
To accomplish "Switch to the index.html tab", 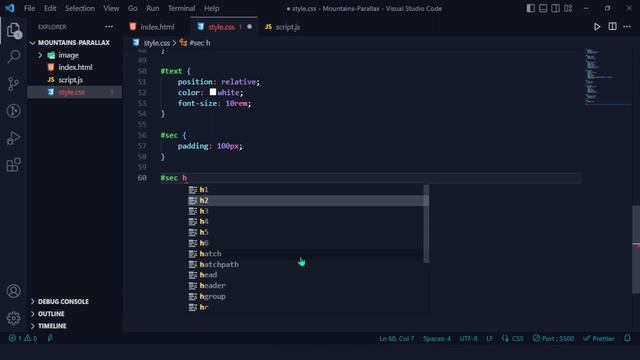I will (x=157, y=27).
